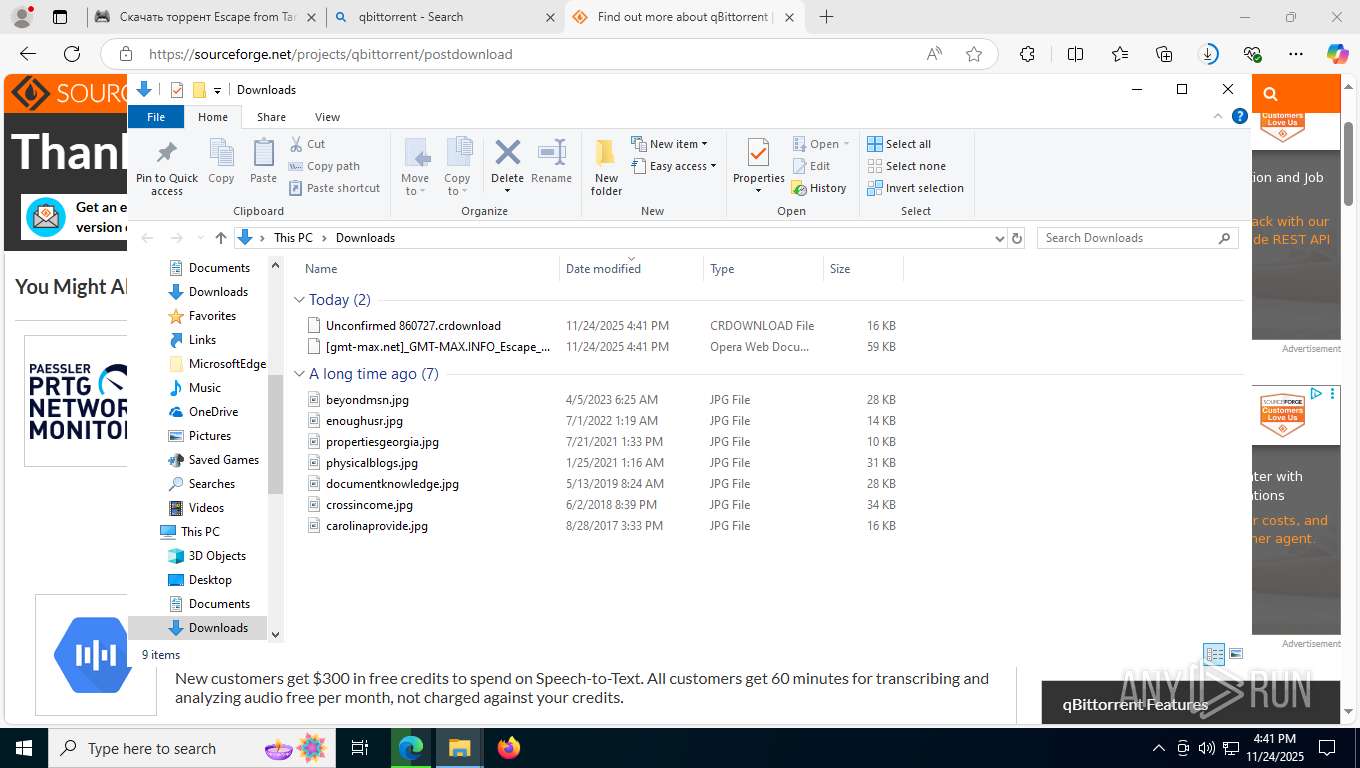Click Select none in ribbon

click(906, 166)
